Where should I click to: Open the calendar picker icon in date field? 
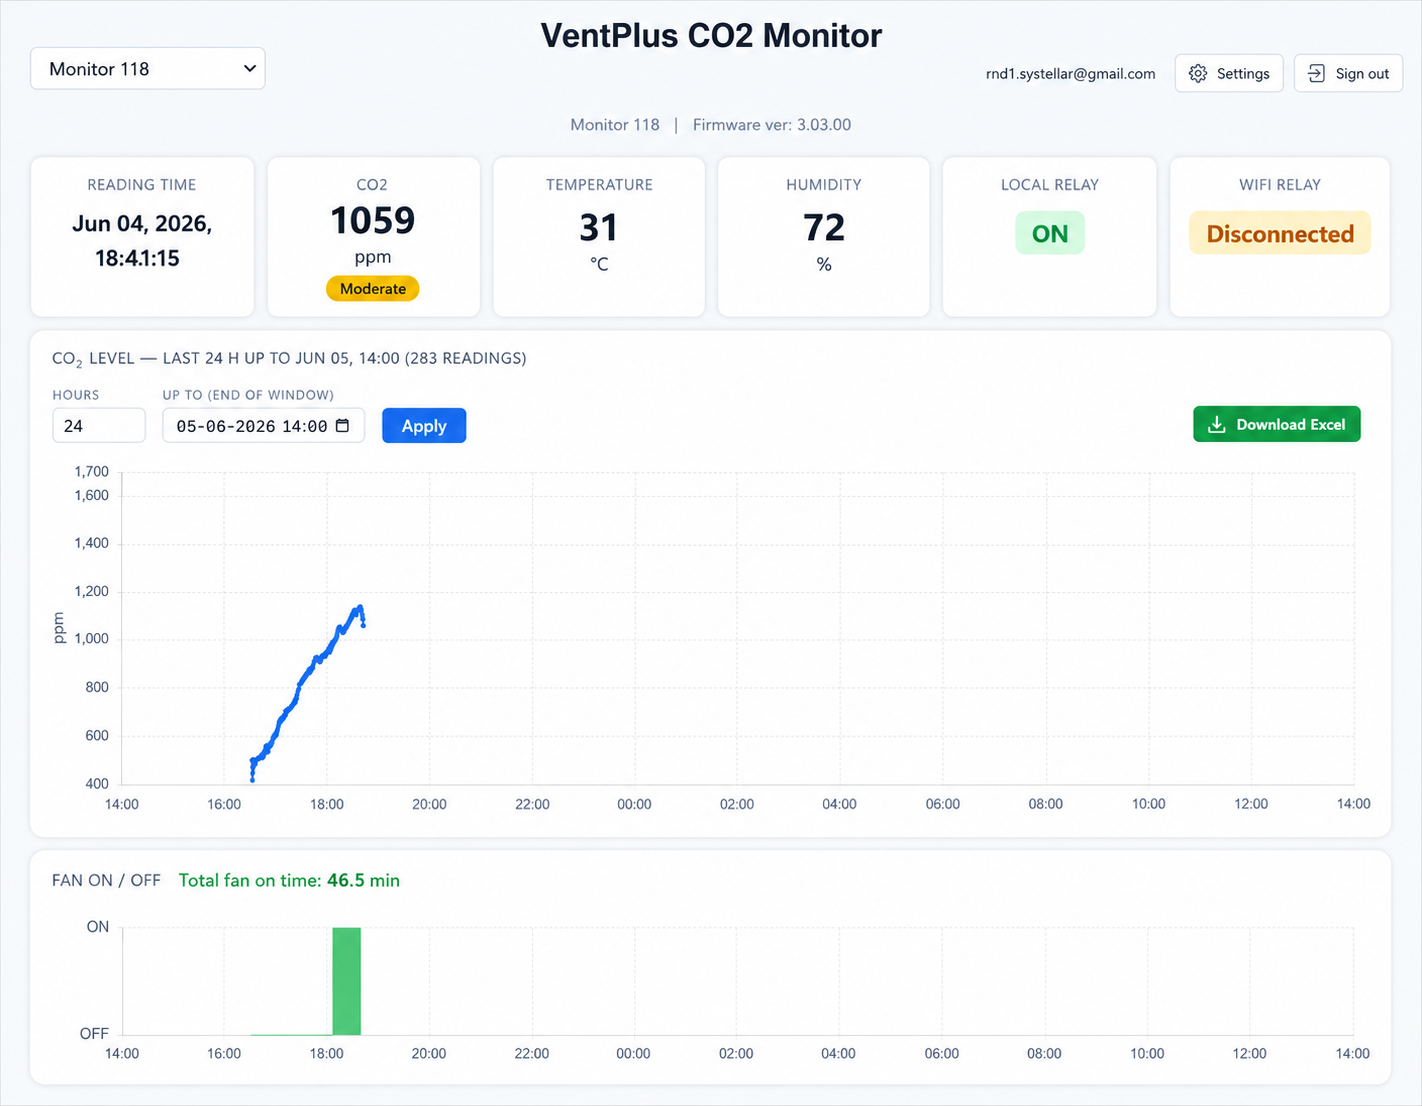pyautogui.click(x=342, y=426)
